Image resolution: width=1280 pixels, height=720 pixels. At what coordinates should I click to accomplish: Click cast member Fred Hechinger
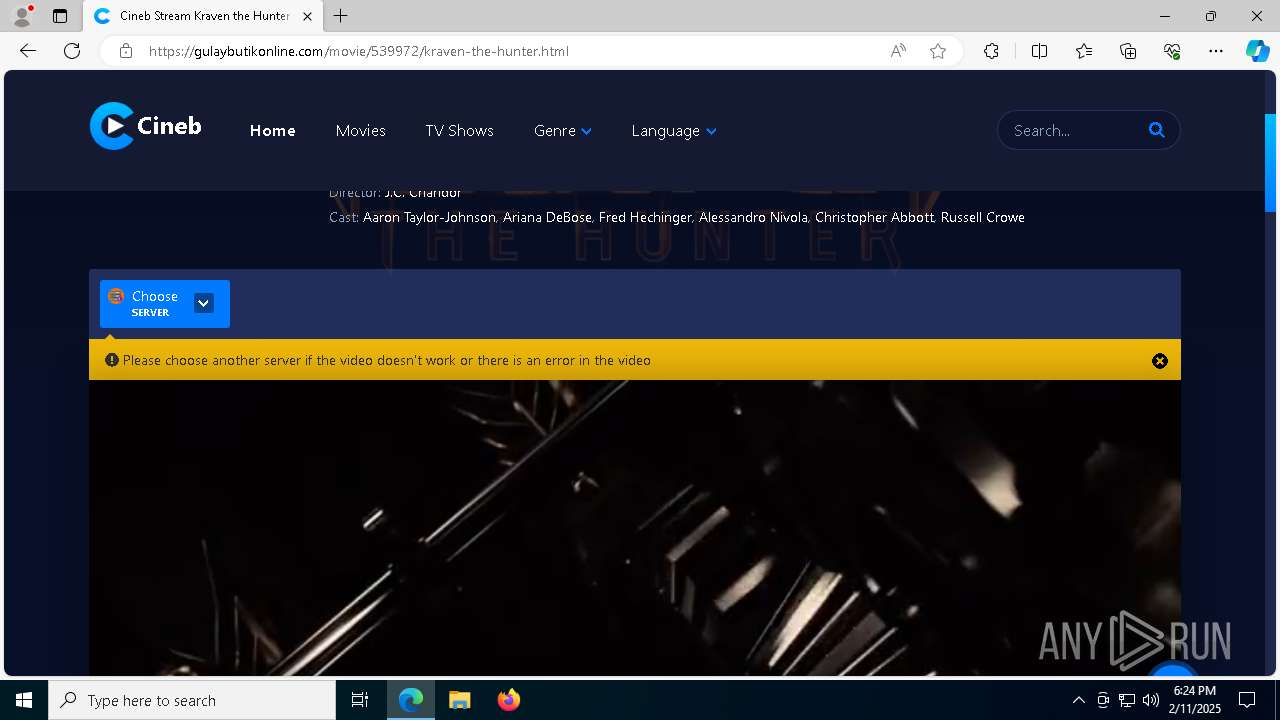tap(645, 217)
